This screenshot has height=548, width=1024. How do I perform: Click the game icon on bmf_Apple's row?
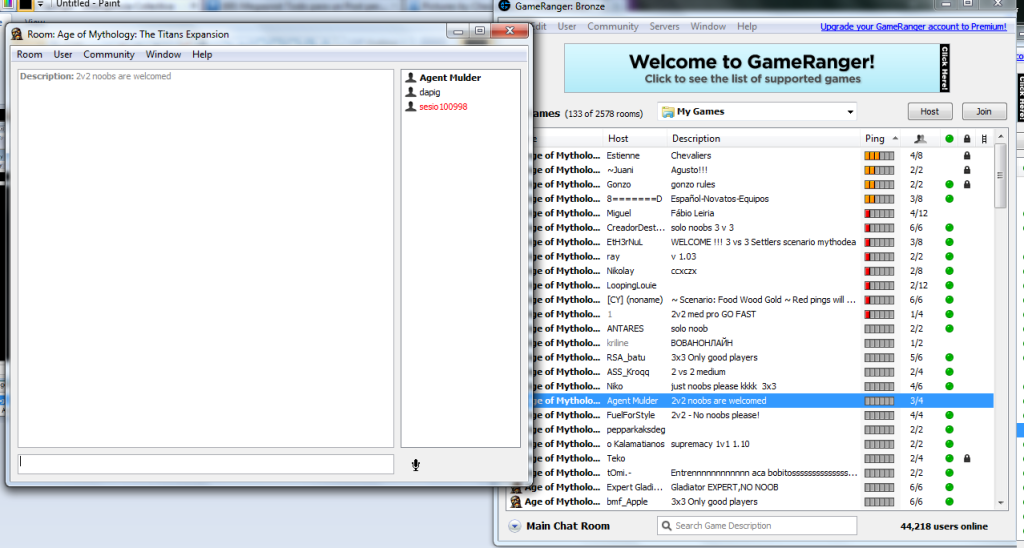[516, 502]
